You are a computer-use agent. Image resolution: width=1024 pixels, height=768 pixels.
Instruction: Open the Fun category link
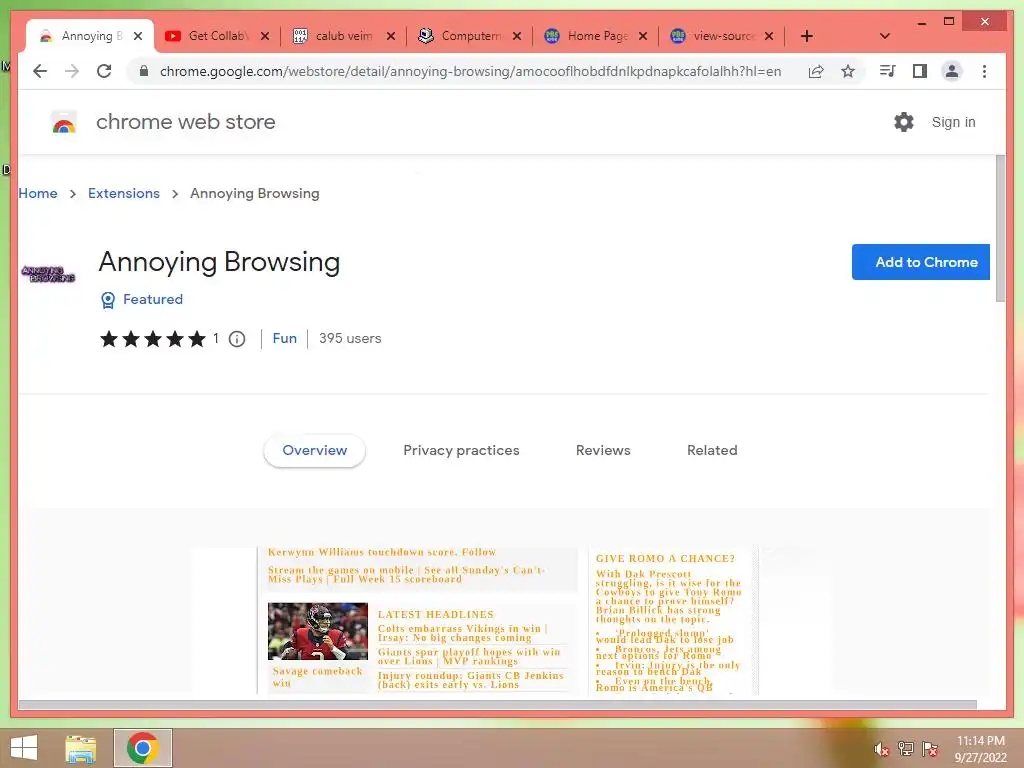pos(284,338)
